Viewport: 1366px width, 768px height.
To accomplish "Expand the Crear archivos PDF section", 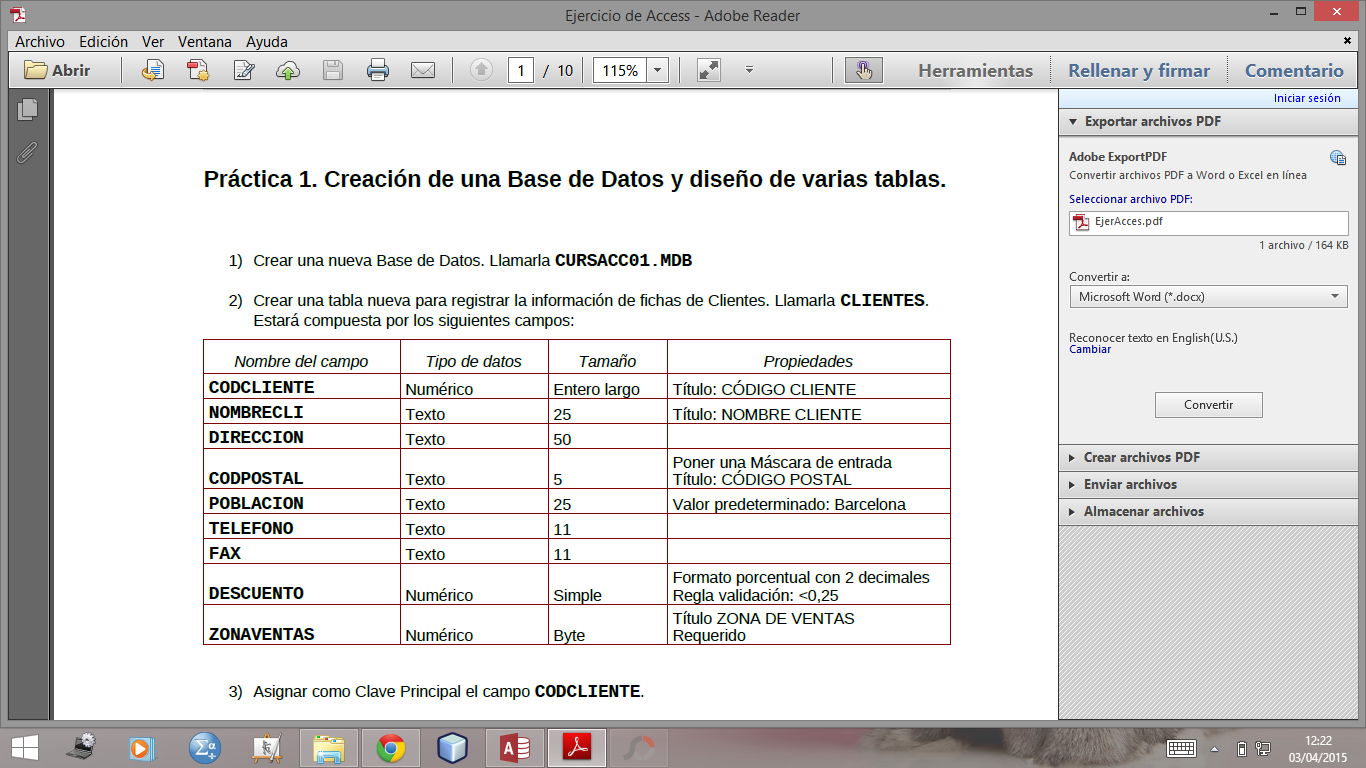I will point(1073,457).
